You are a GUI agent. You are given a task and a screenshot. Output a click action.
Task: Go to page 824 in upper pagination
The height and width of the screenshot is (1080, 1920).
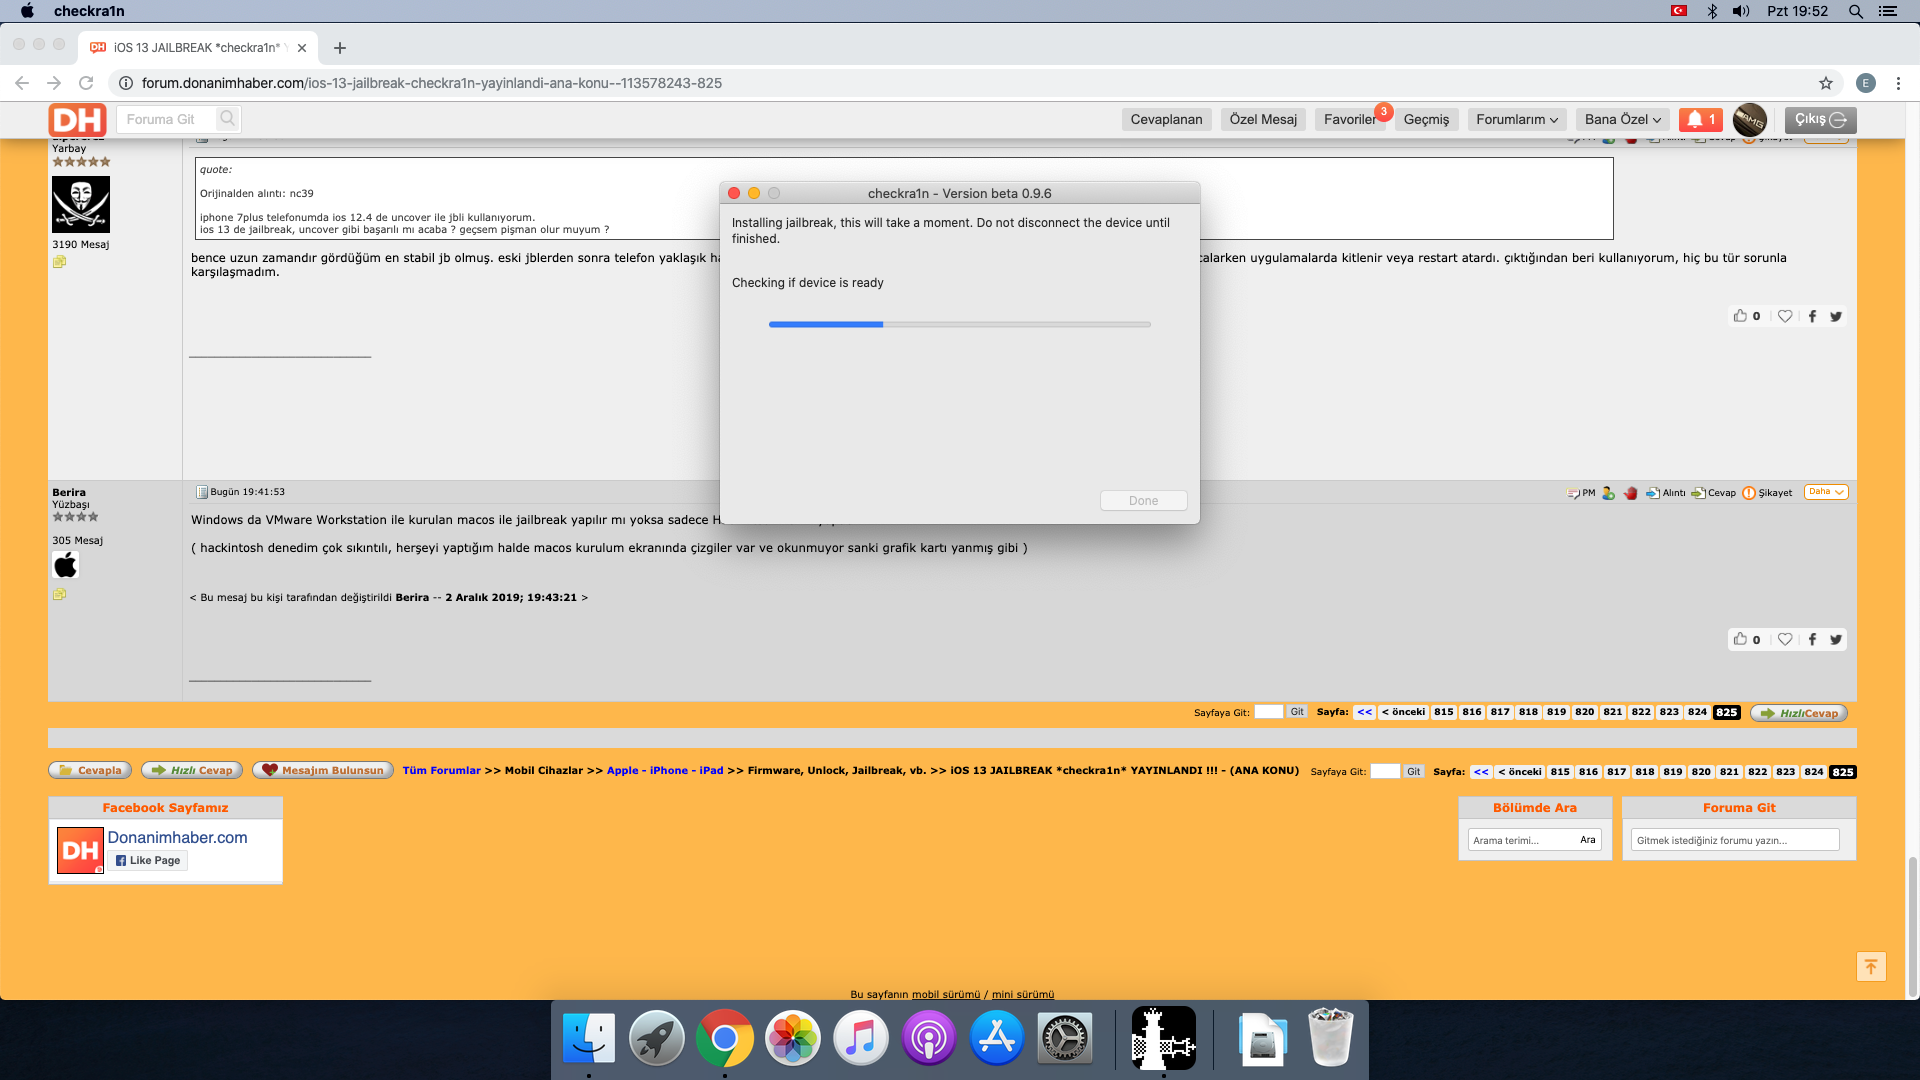pyautogui.click(x=1697, y=712)
